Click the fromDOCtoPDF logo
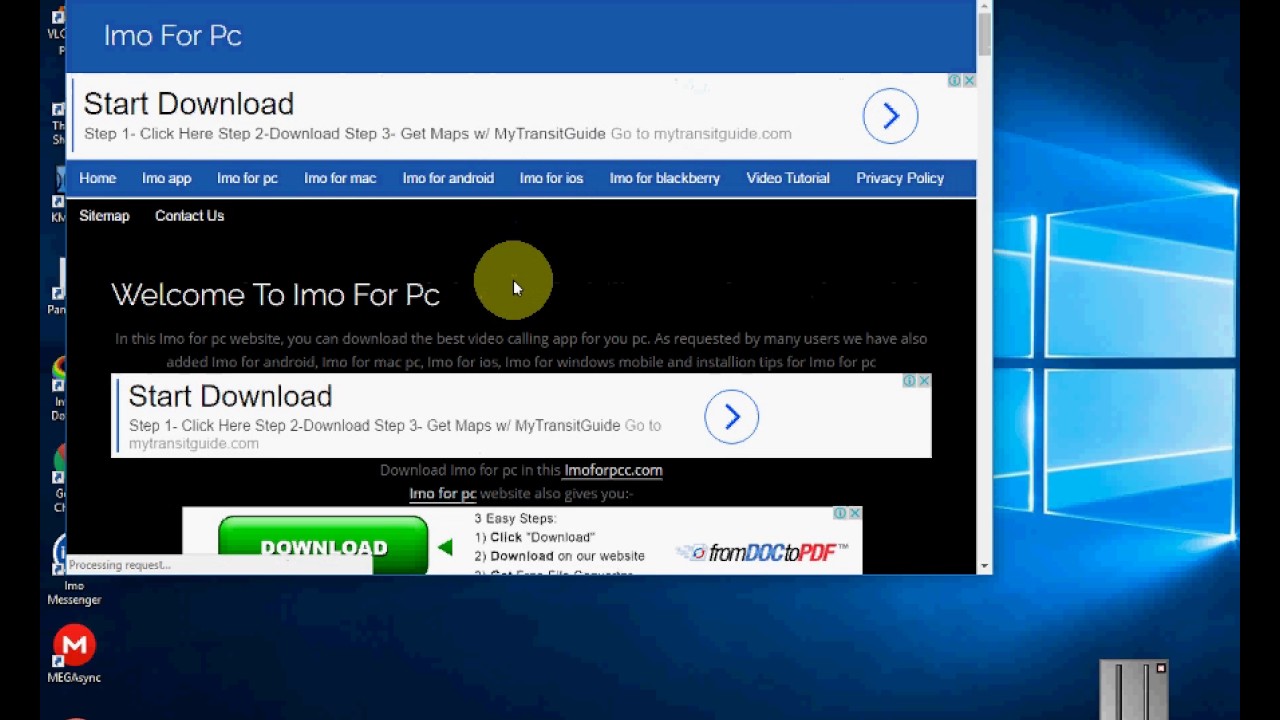 pyautogui.click(x=762, y=552)
